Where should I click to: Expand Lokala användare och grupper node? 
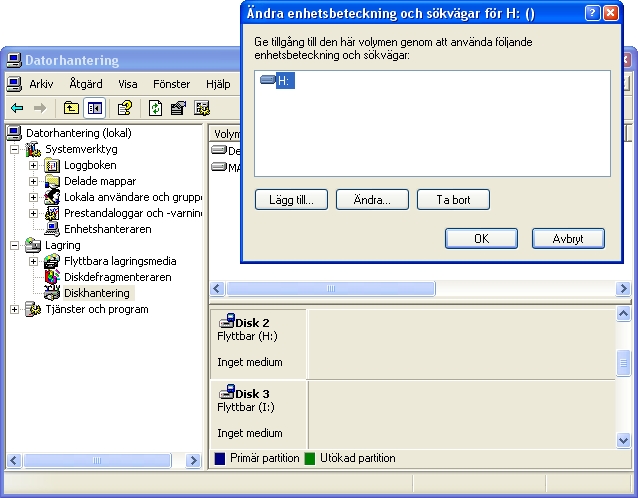(33, 197)
